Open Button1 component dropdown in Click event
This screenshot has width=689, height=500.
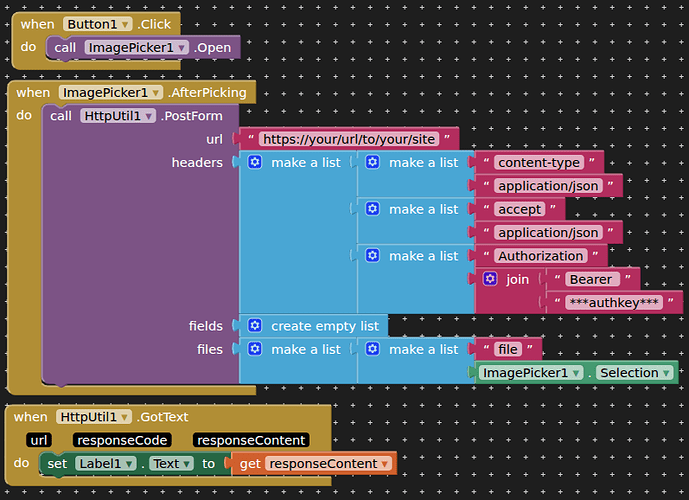(x=126, y=24)
